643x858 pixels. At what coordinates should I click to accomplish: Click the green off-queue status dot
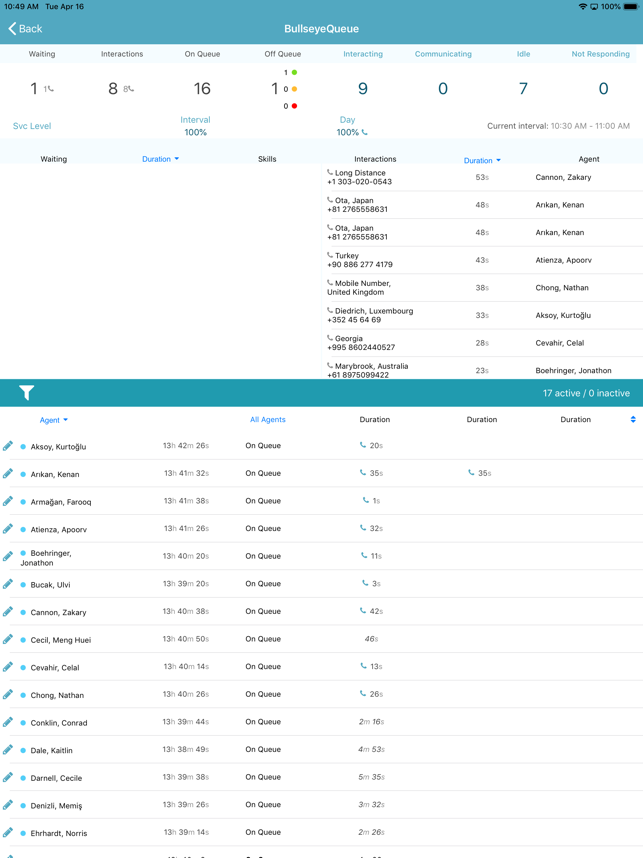pyautogui.click(x=294, y=72)
